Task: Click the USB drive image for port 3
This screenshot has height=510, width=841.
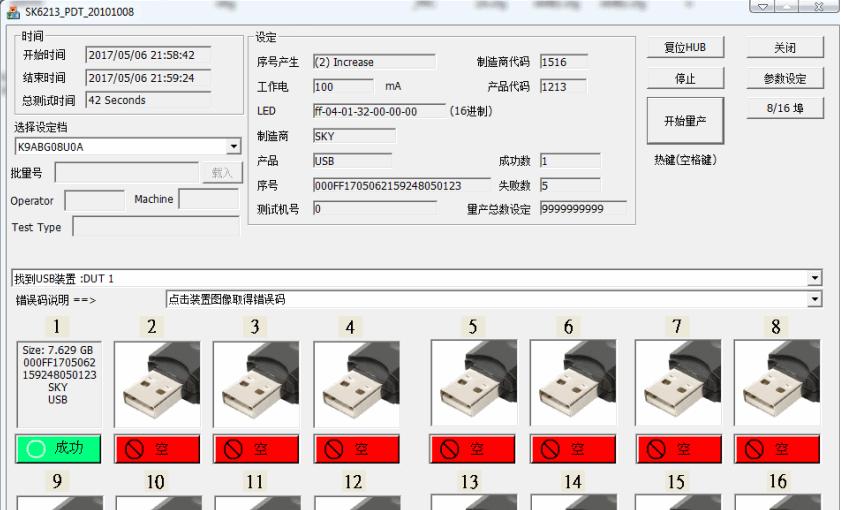Action: [x=257, y=385]
